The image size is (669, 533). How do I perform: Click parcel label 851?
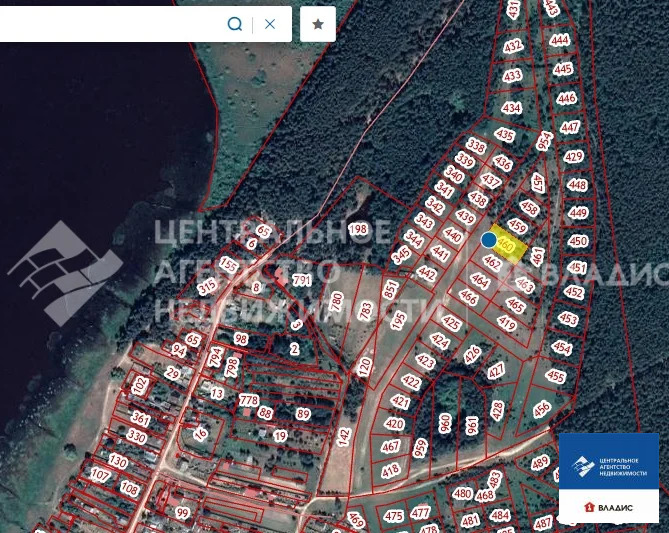(390, 289)
